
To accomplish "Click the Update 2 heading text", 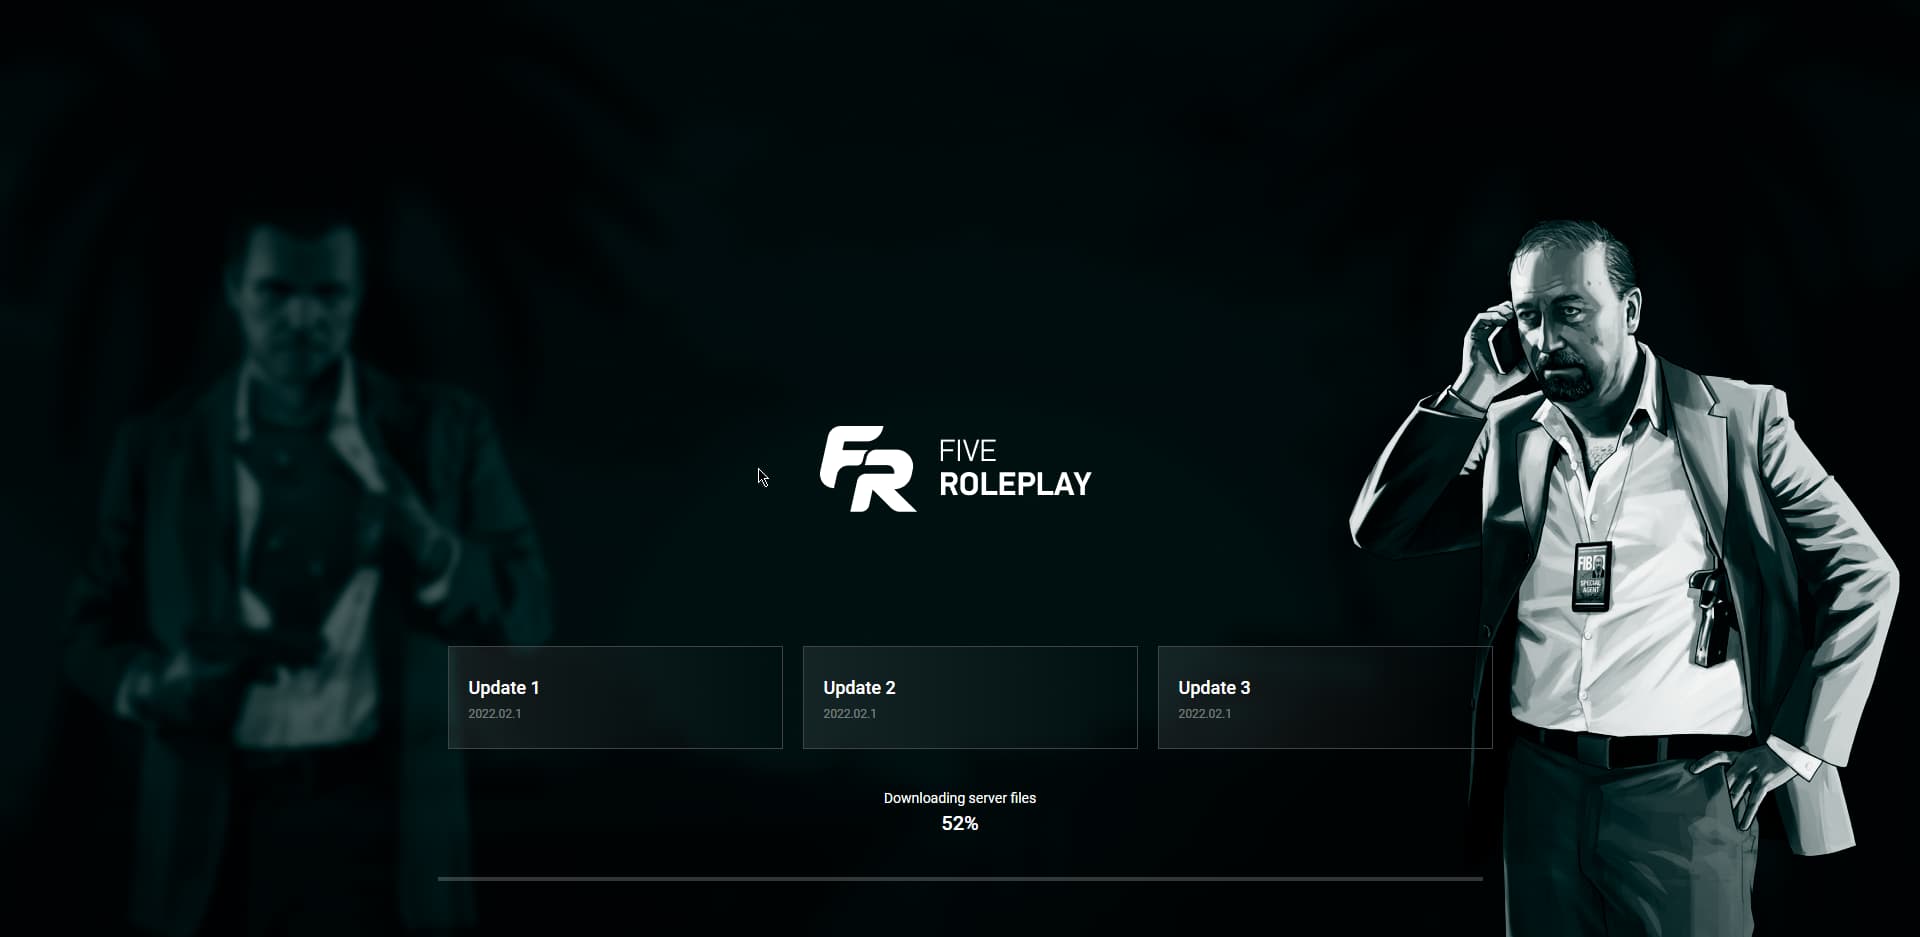I will coord(859,688).
